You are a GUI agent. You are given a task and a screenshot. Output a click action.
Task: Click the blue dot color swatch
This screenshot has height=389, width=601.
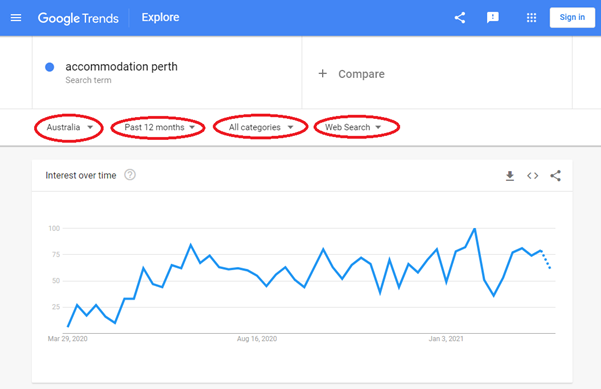[49, 67]
